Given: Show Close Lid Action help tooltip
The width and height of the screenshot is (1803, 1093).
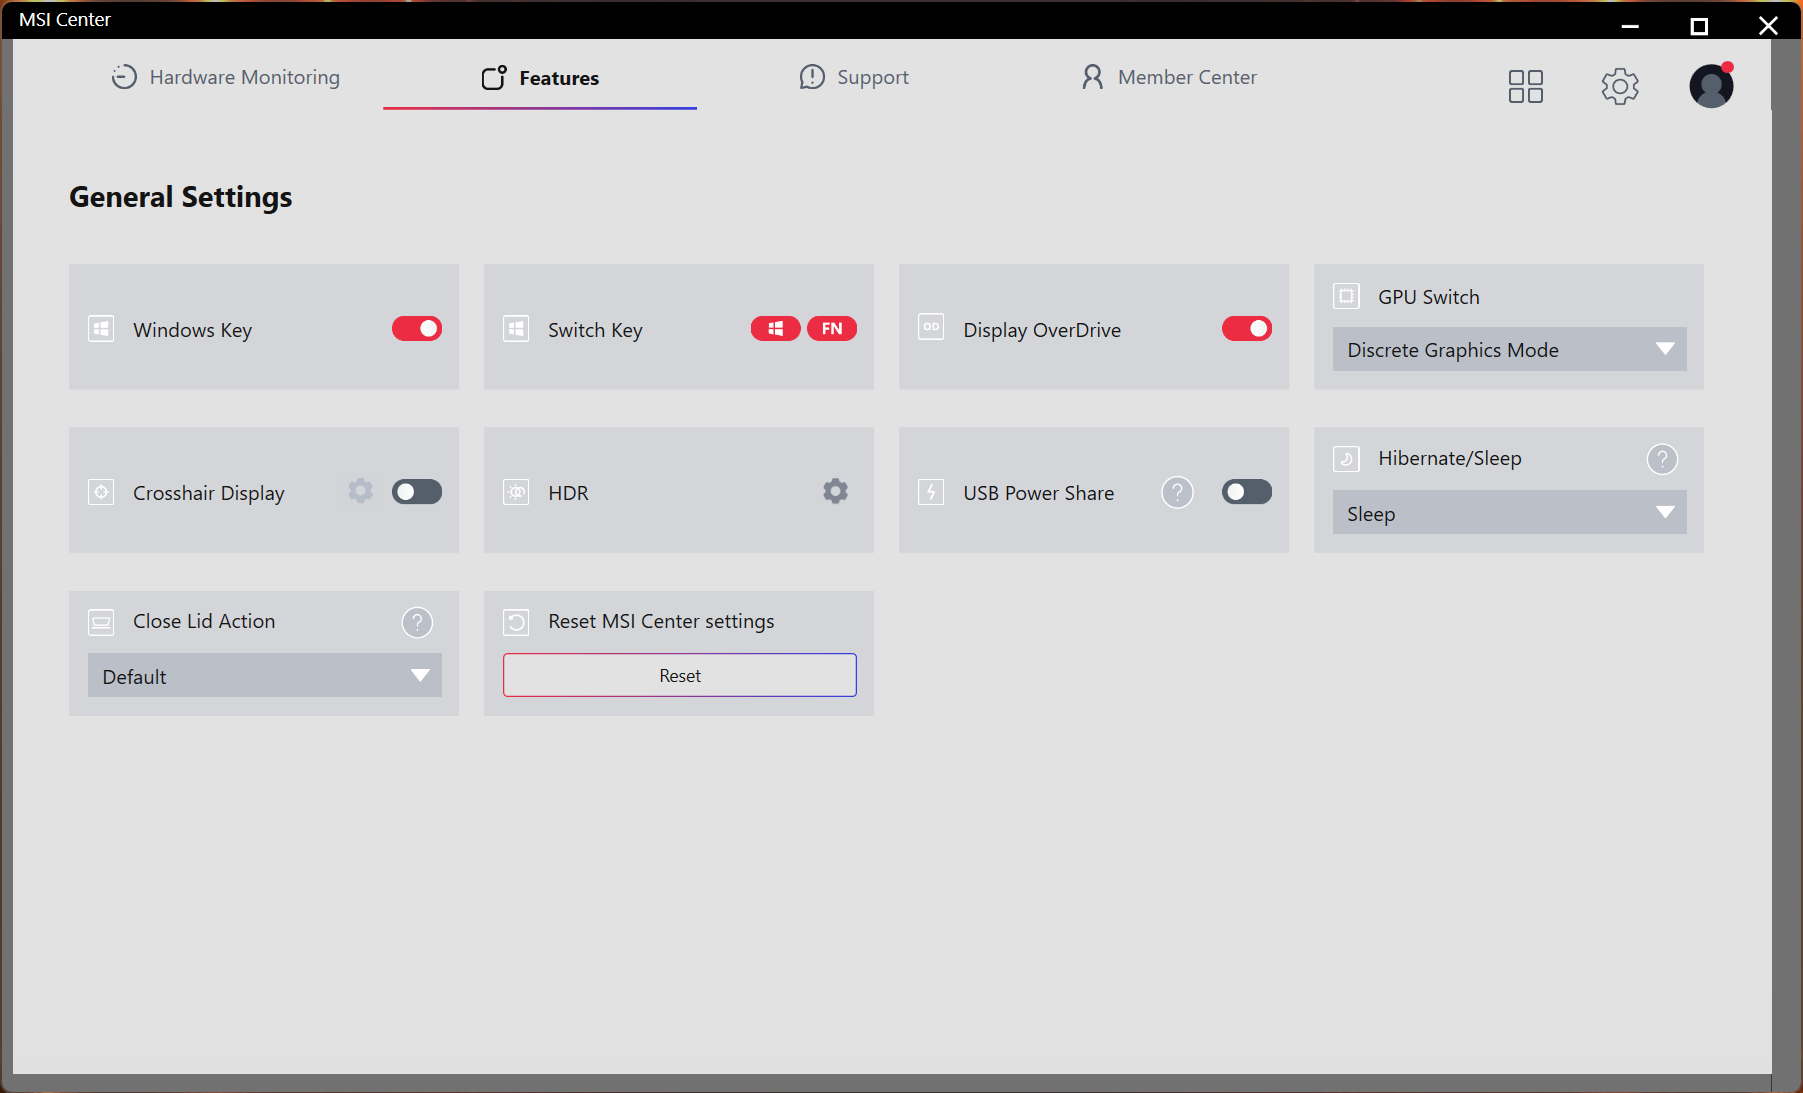Looking at the screenshot, I should 417,622.
